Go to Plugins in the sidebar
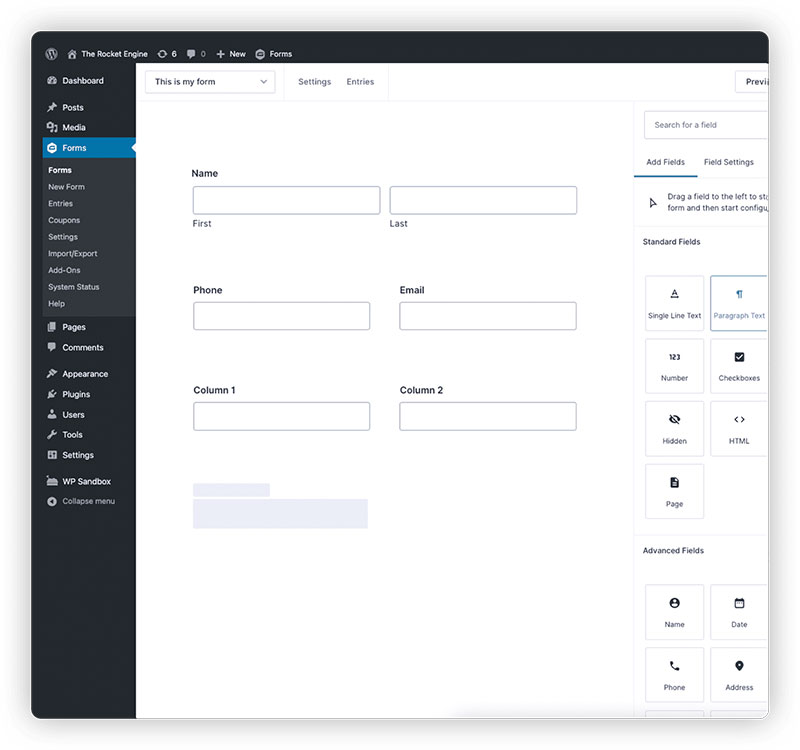Viewport: 800px width, 750px height. [x=76, y=394]
